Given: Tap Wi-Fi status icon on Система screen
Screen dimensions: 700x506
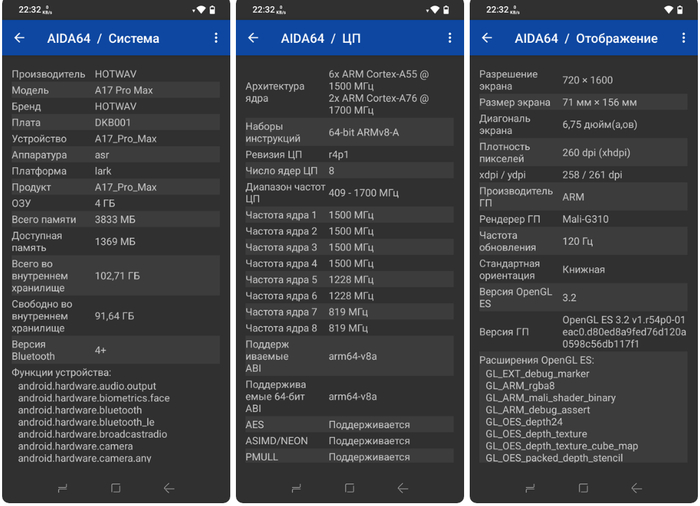Looking at the screenshot, I should click(x=200, y=10).
